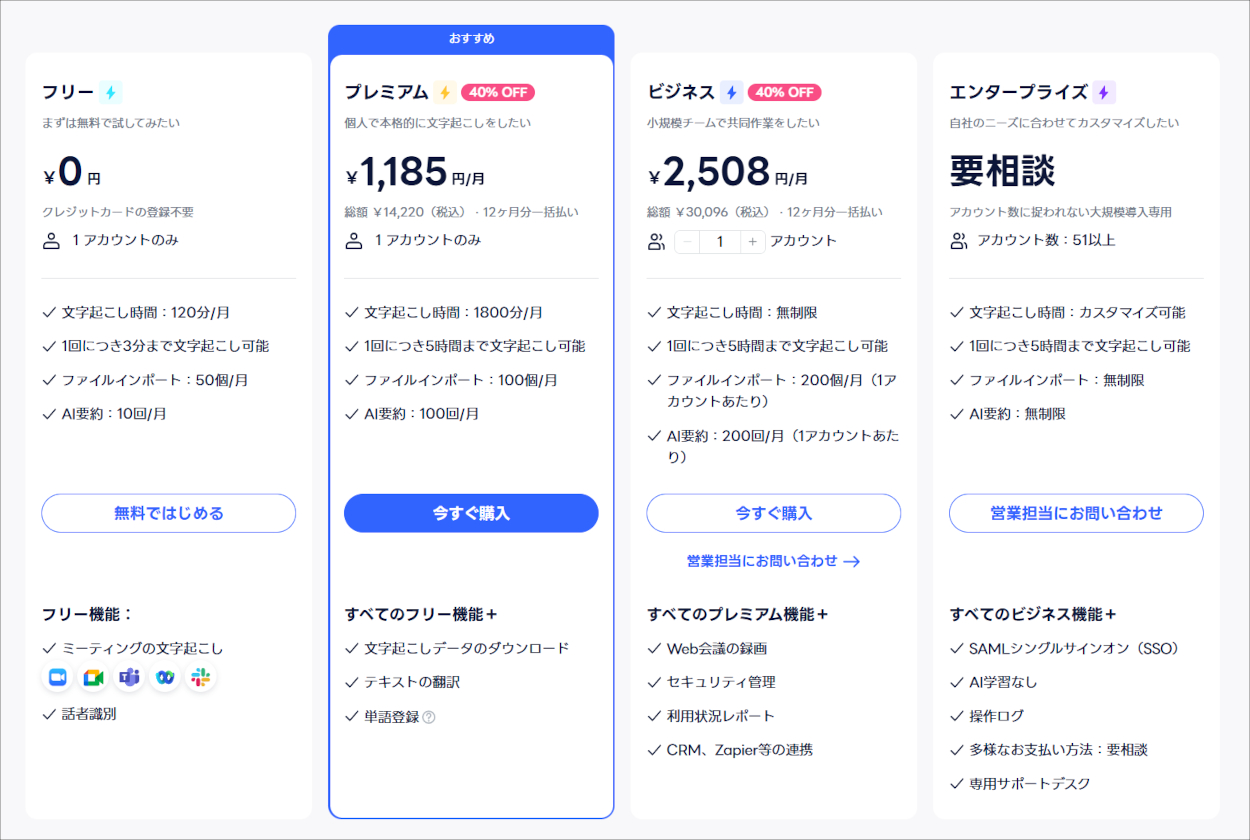Click the account person icon in the Business plan

click(658, 240)
